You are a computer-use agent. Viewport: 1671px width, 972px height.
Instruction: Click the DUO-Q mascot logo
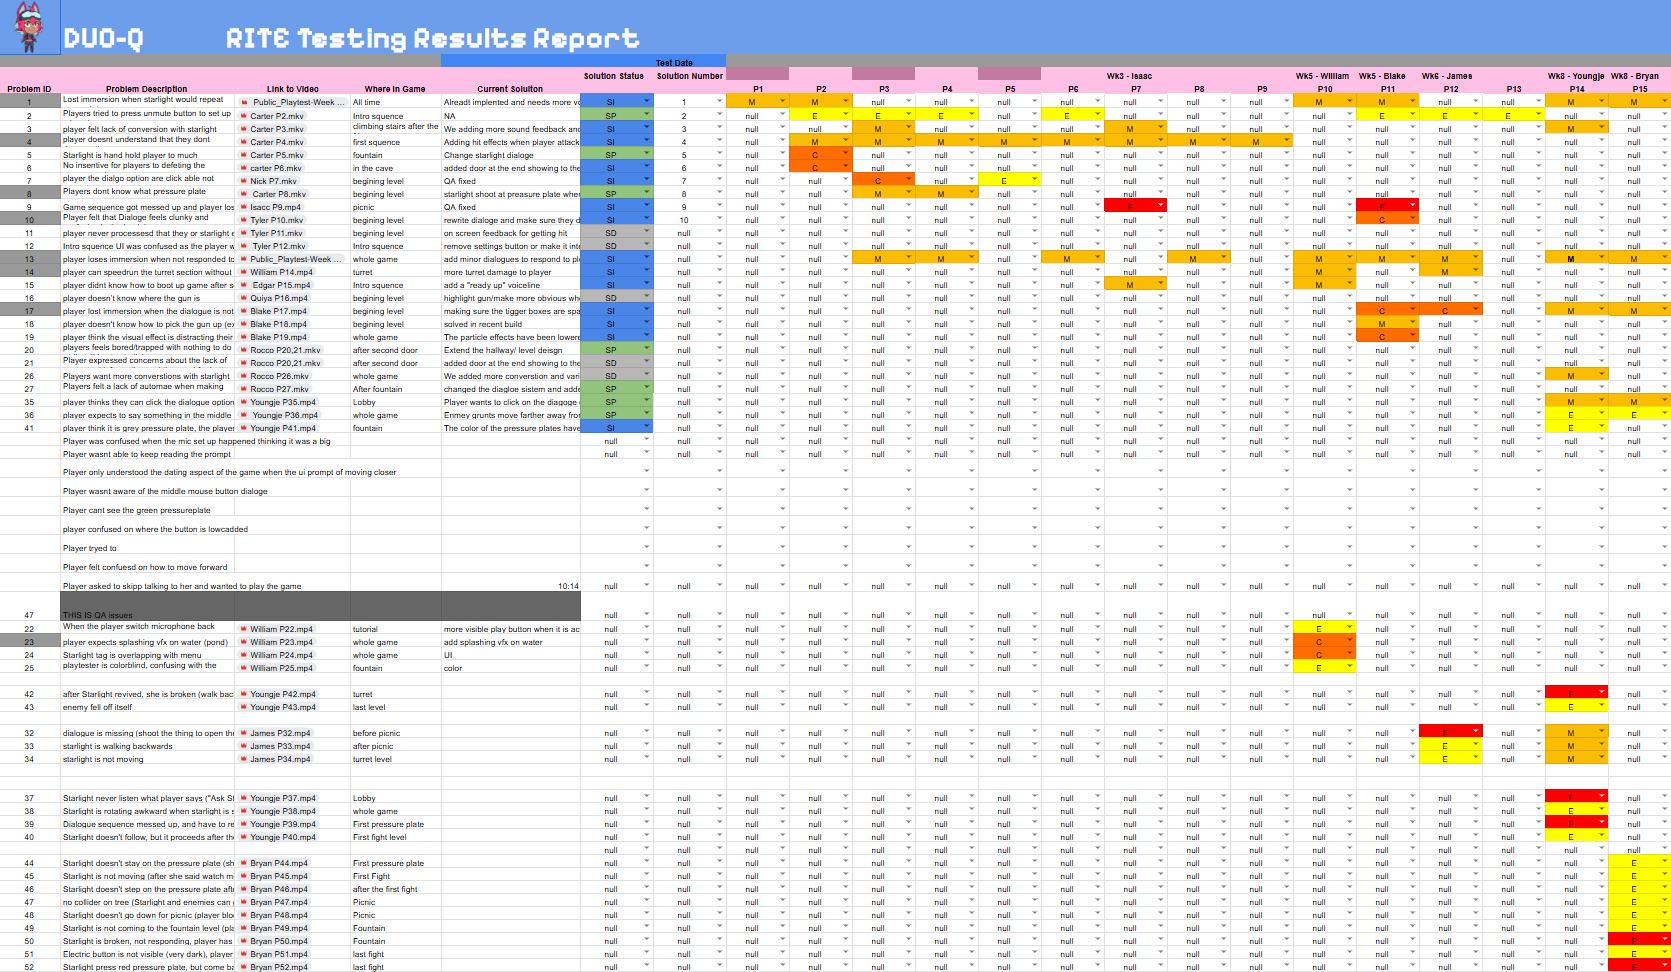pos(29,27)
